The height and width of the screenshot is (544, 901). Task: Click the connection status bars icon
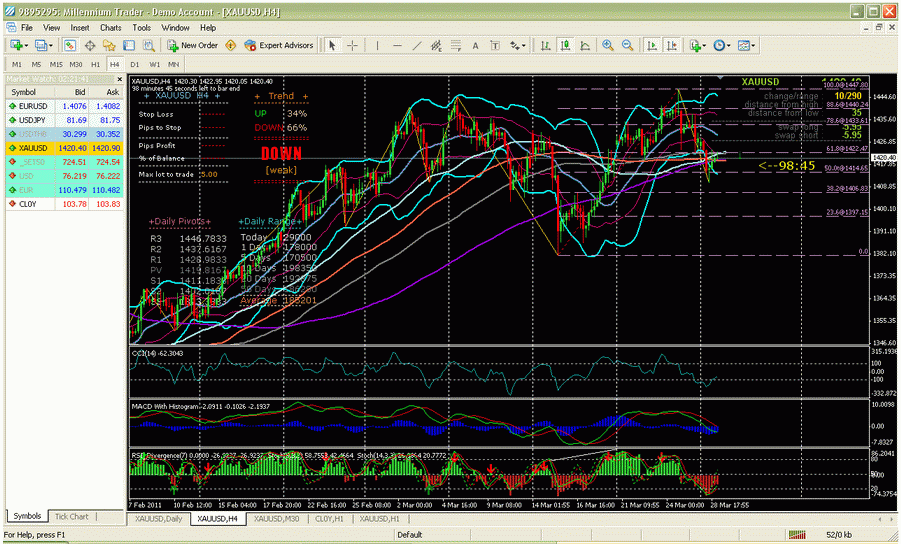click(x=797, y=535)
